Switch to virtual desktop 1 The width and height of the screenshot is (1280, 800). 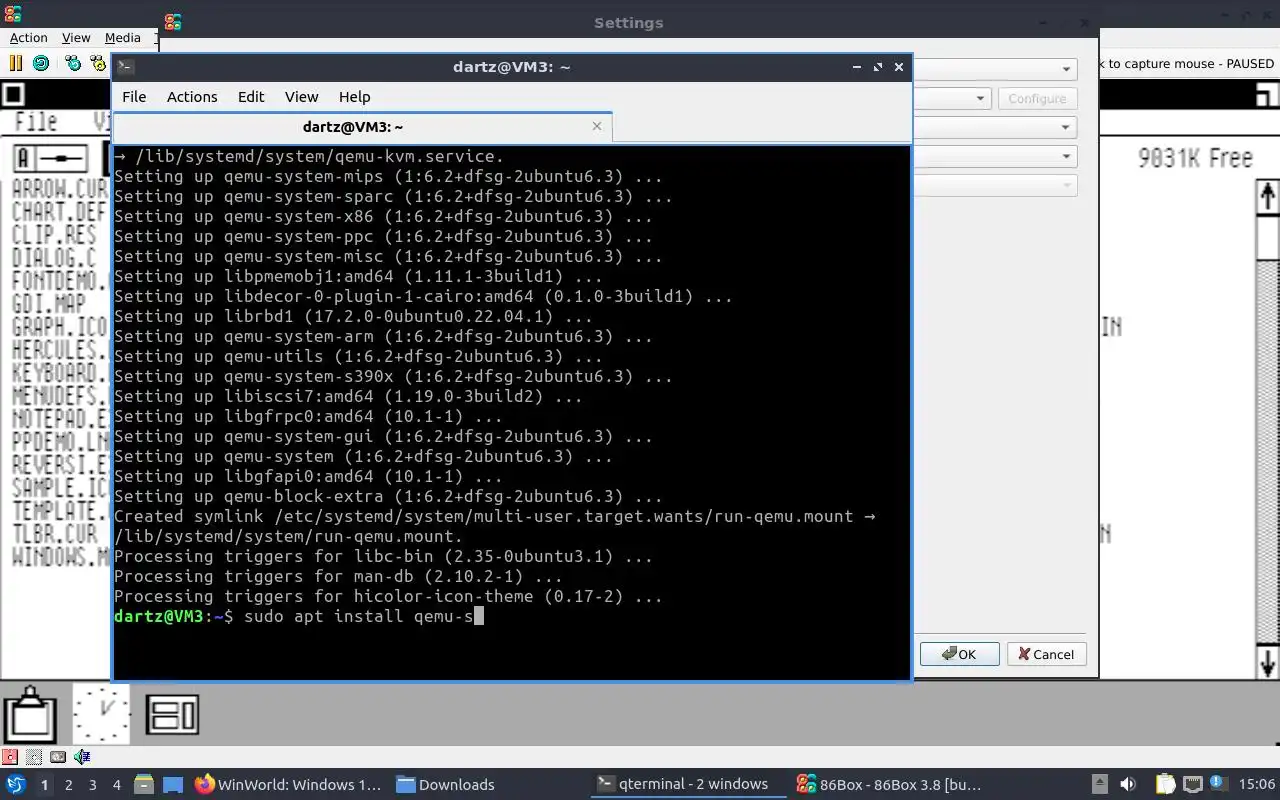point(44,784)
